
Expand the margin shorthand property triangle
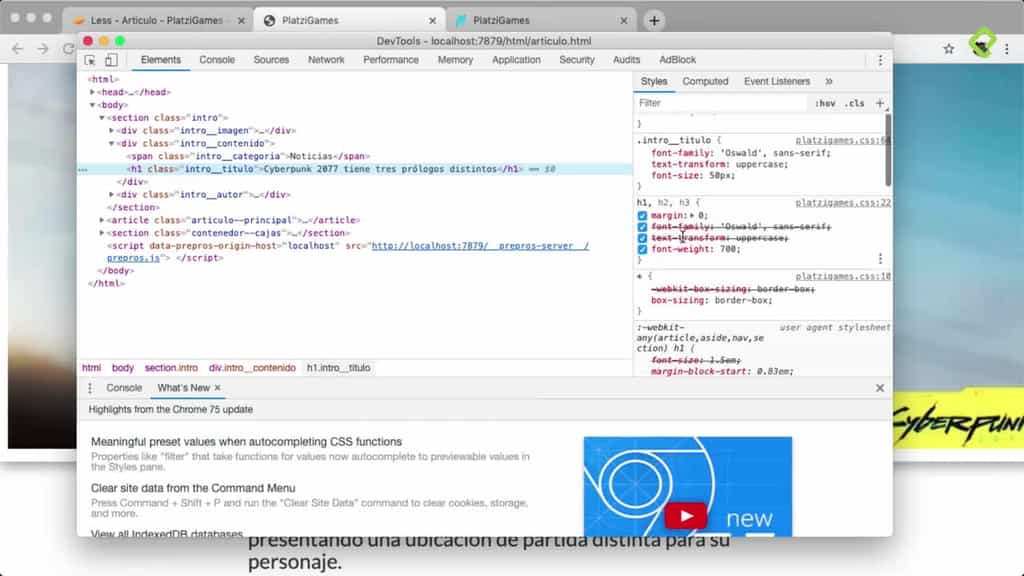point(692,216)
